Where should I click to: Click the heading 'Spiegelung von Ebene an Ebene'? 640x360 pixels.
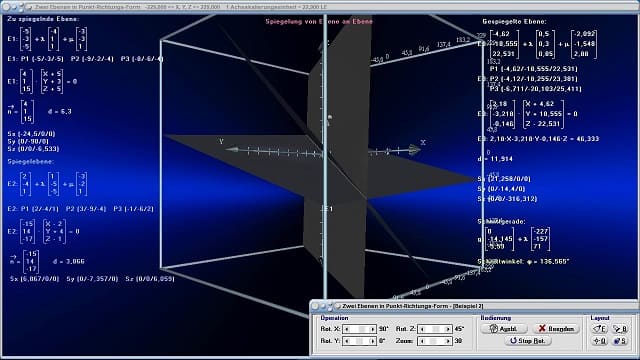pyautogui.click(x=319, y=22)
